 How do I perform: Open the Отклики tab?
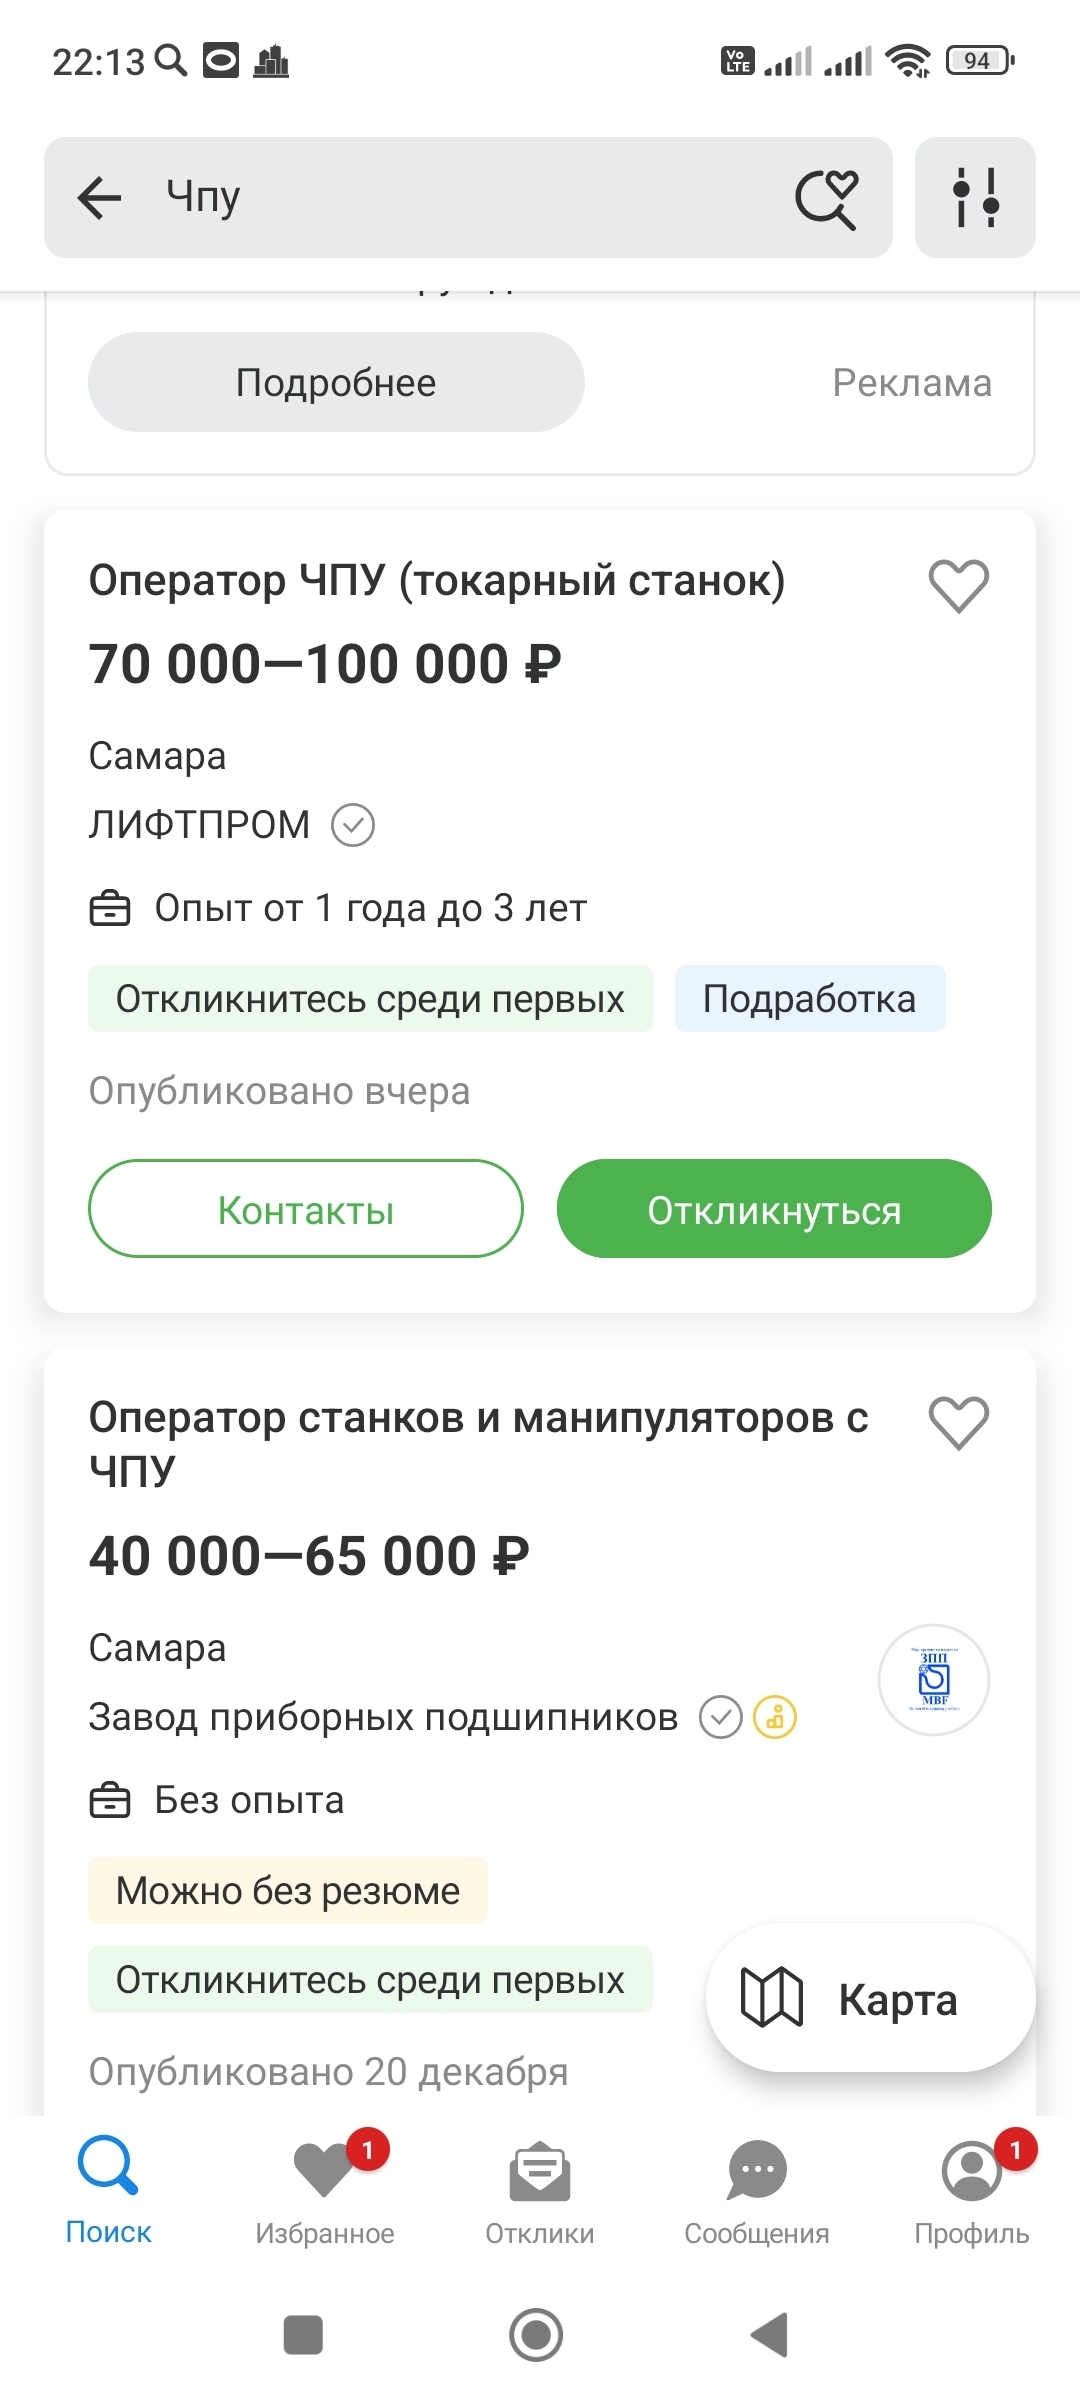tap(540, 2190)
